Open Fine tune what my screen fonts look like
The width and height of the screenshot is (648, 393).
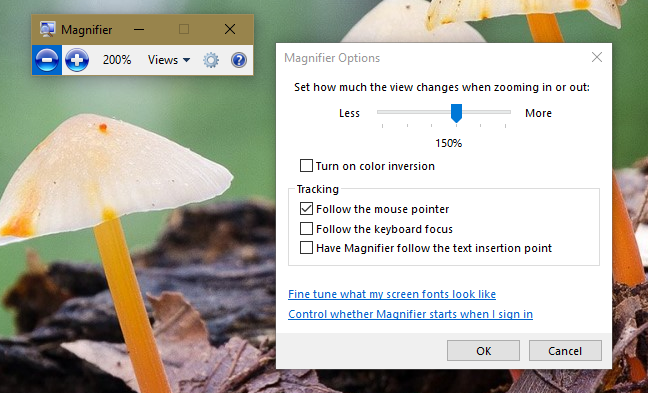pos(392,294)
